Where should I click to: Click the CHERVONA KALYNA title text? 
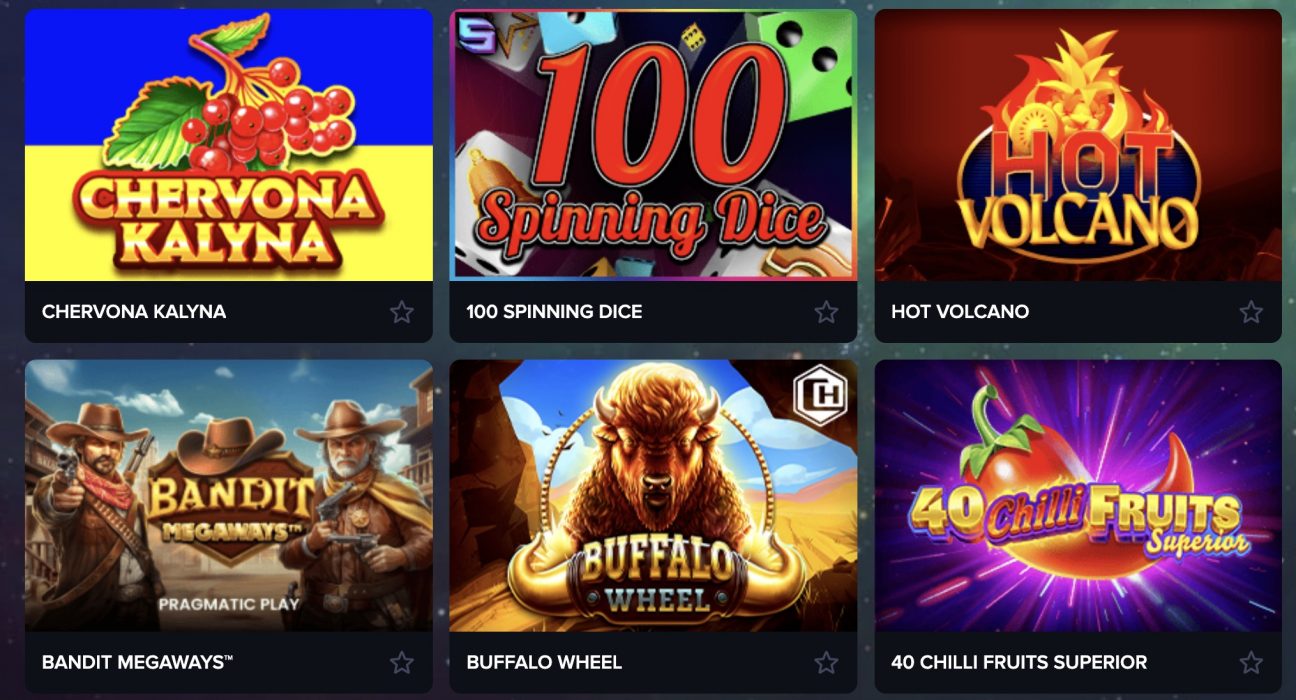134,312
